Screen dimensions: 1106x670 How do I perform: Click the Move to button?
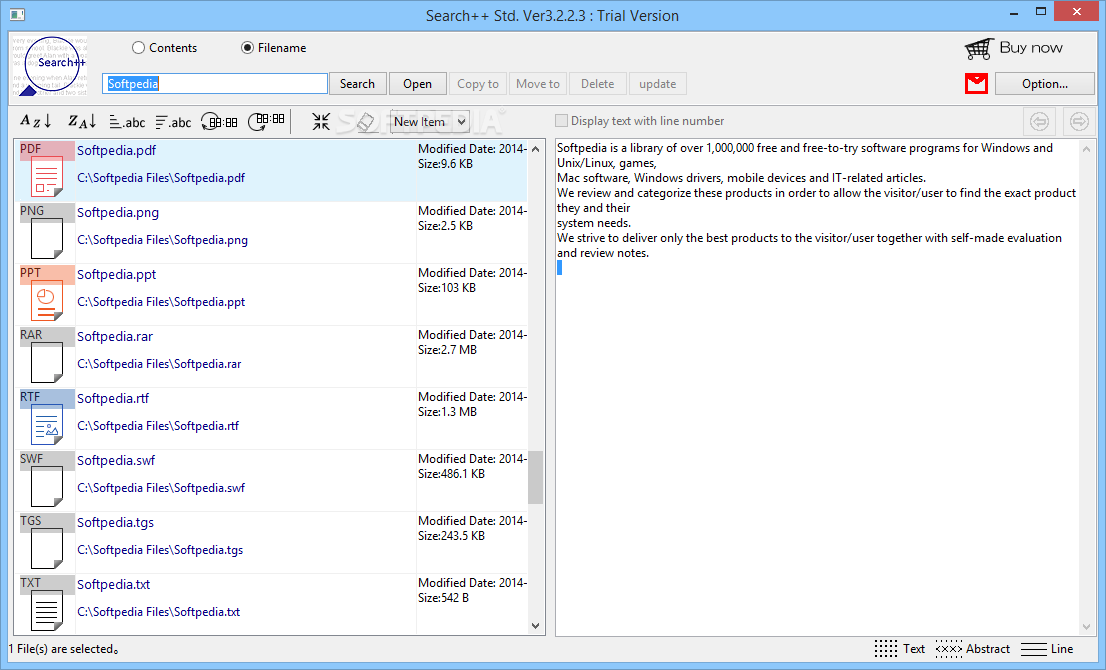pyautogui.click(x=537, y=84)
